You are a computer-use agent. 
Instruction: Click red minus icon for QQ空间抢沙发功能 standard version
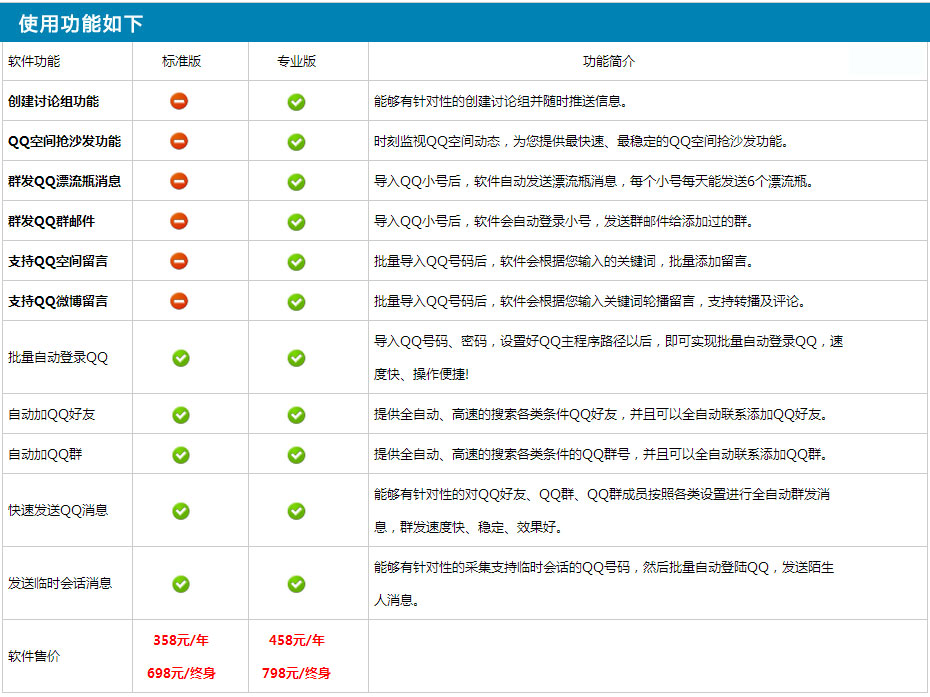tap(179, 141)
